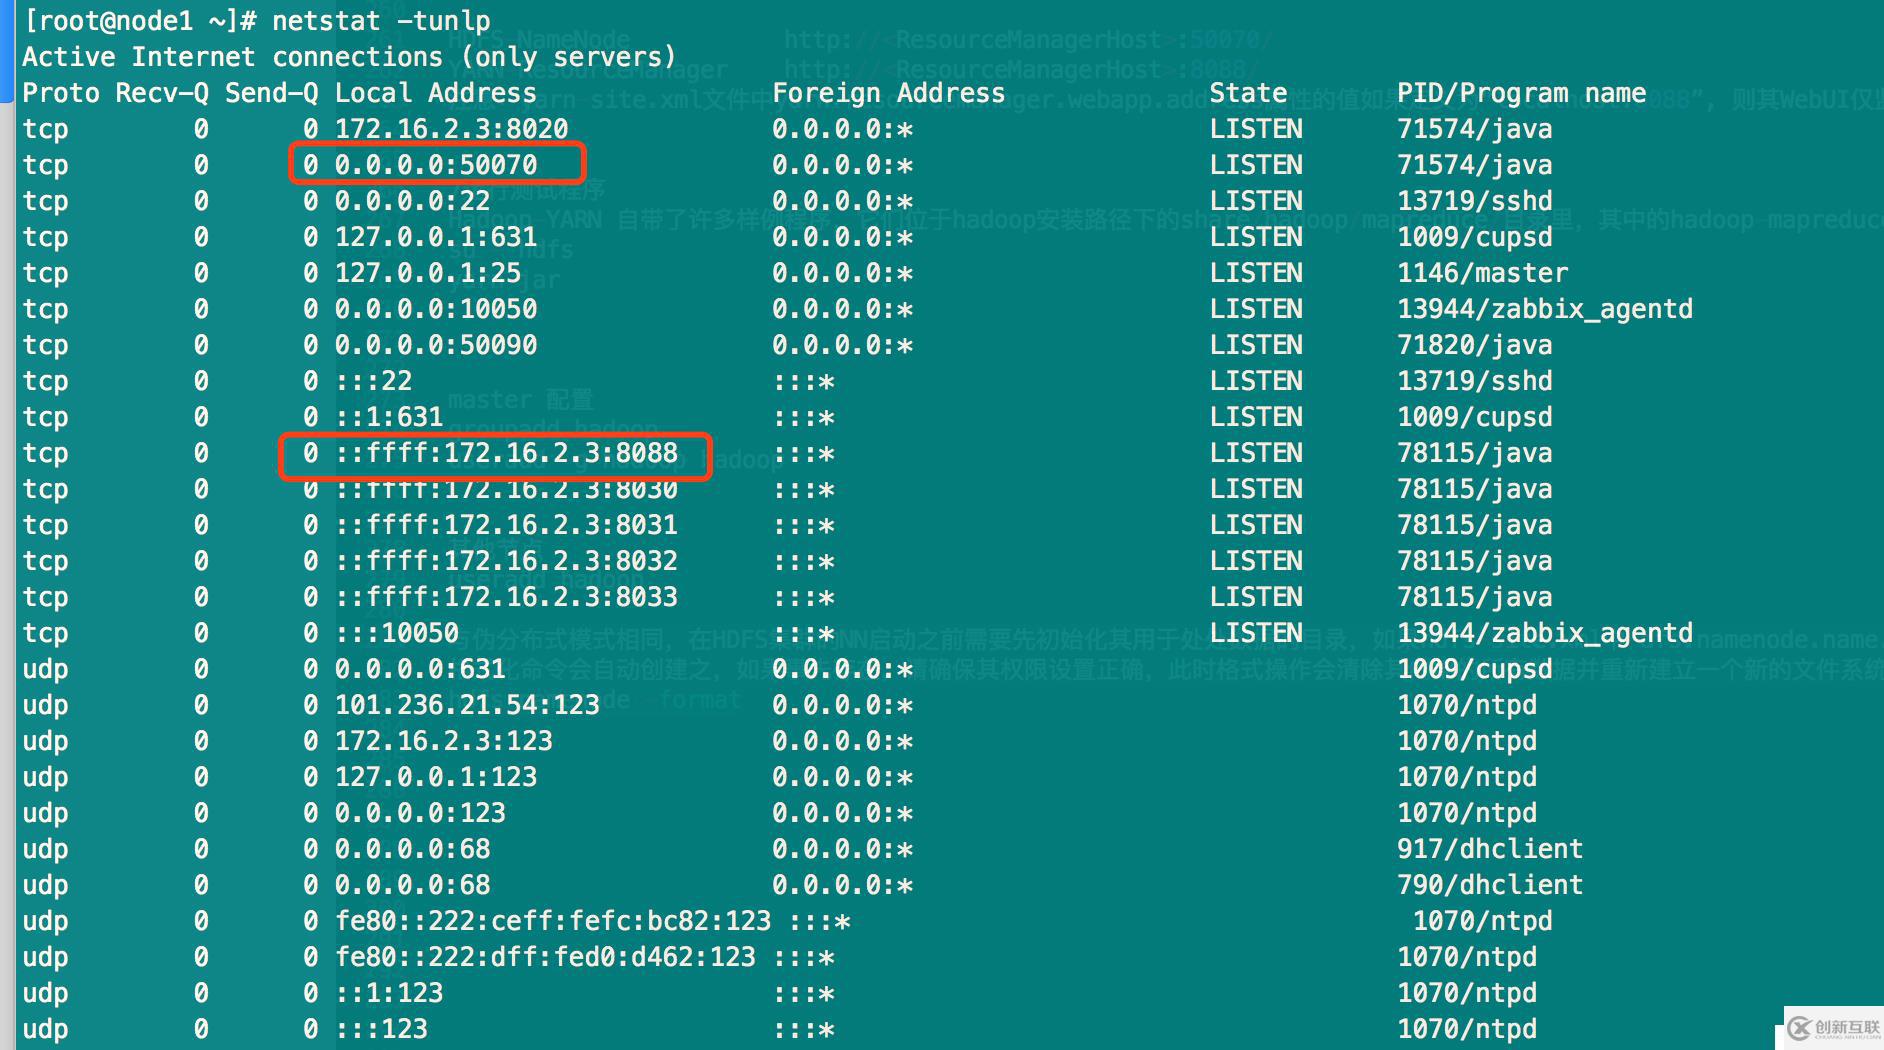Click local address ::1:631
1884x1050 pixels.
(389, 417)
